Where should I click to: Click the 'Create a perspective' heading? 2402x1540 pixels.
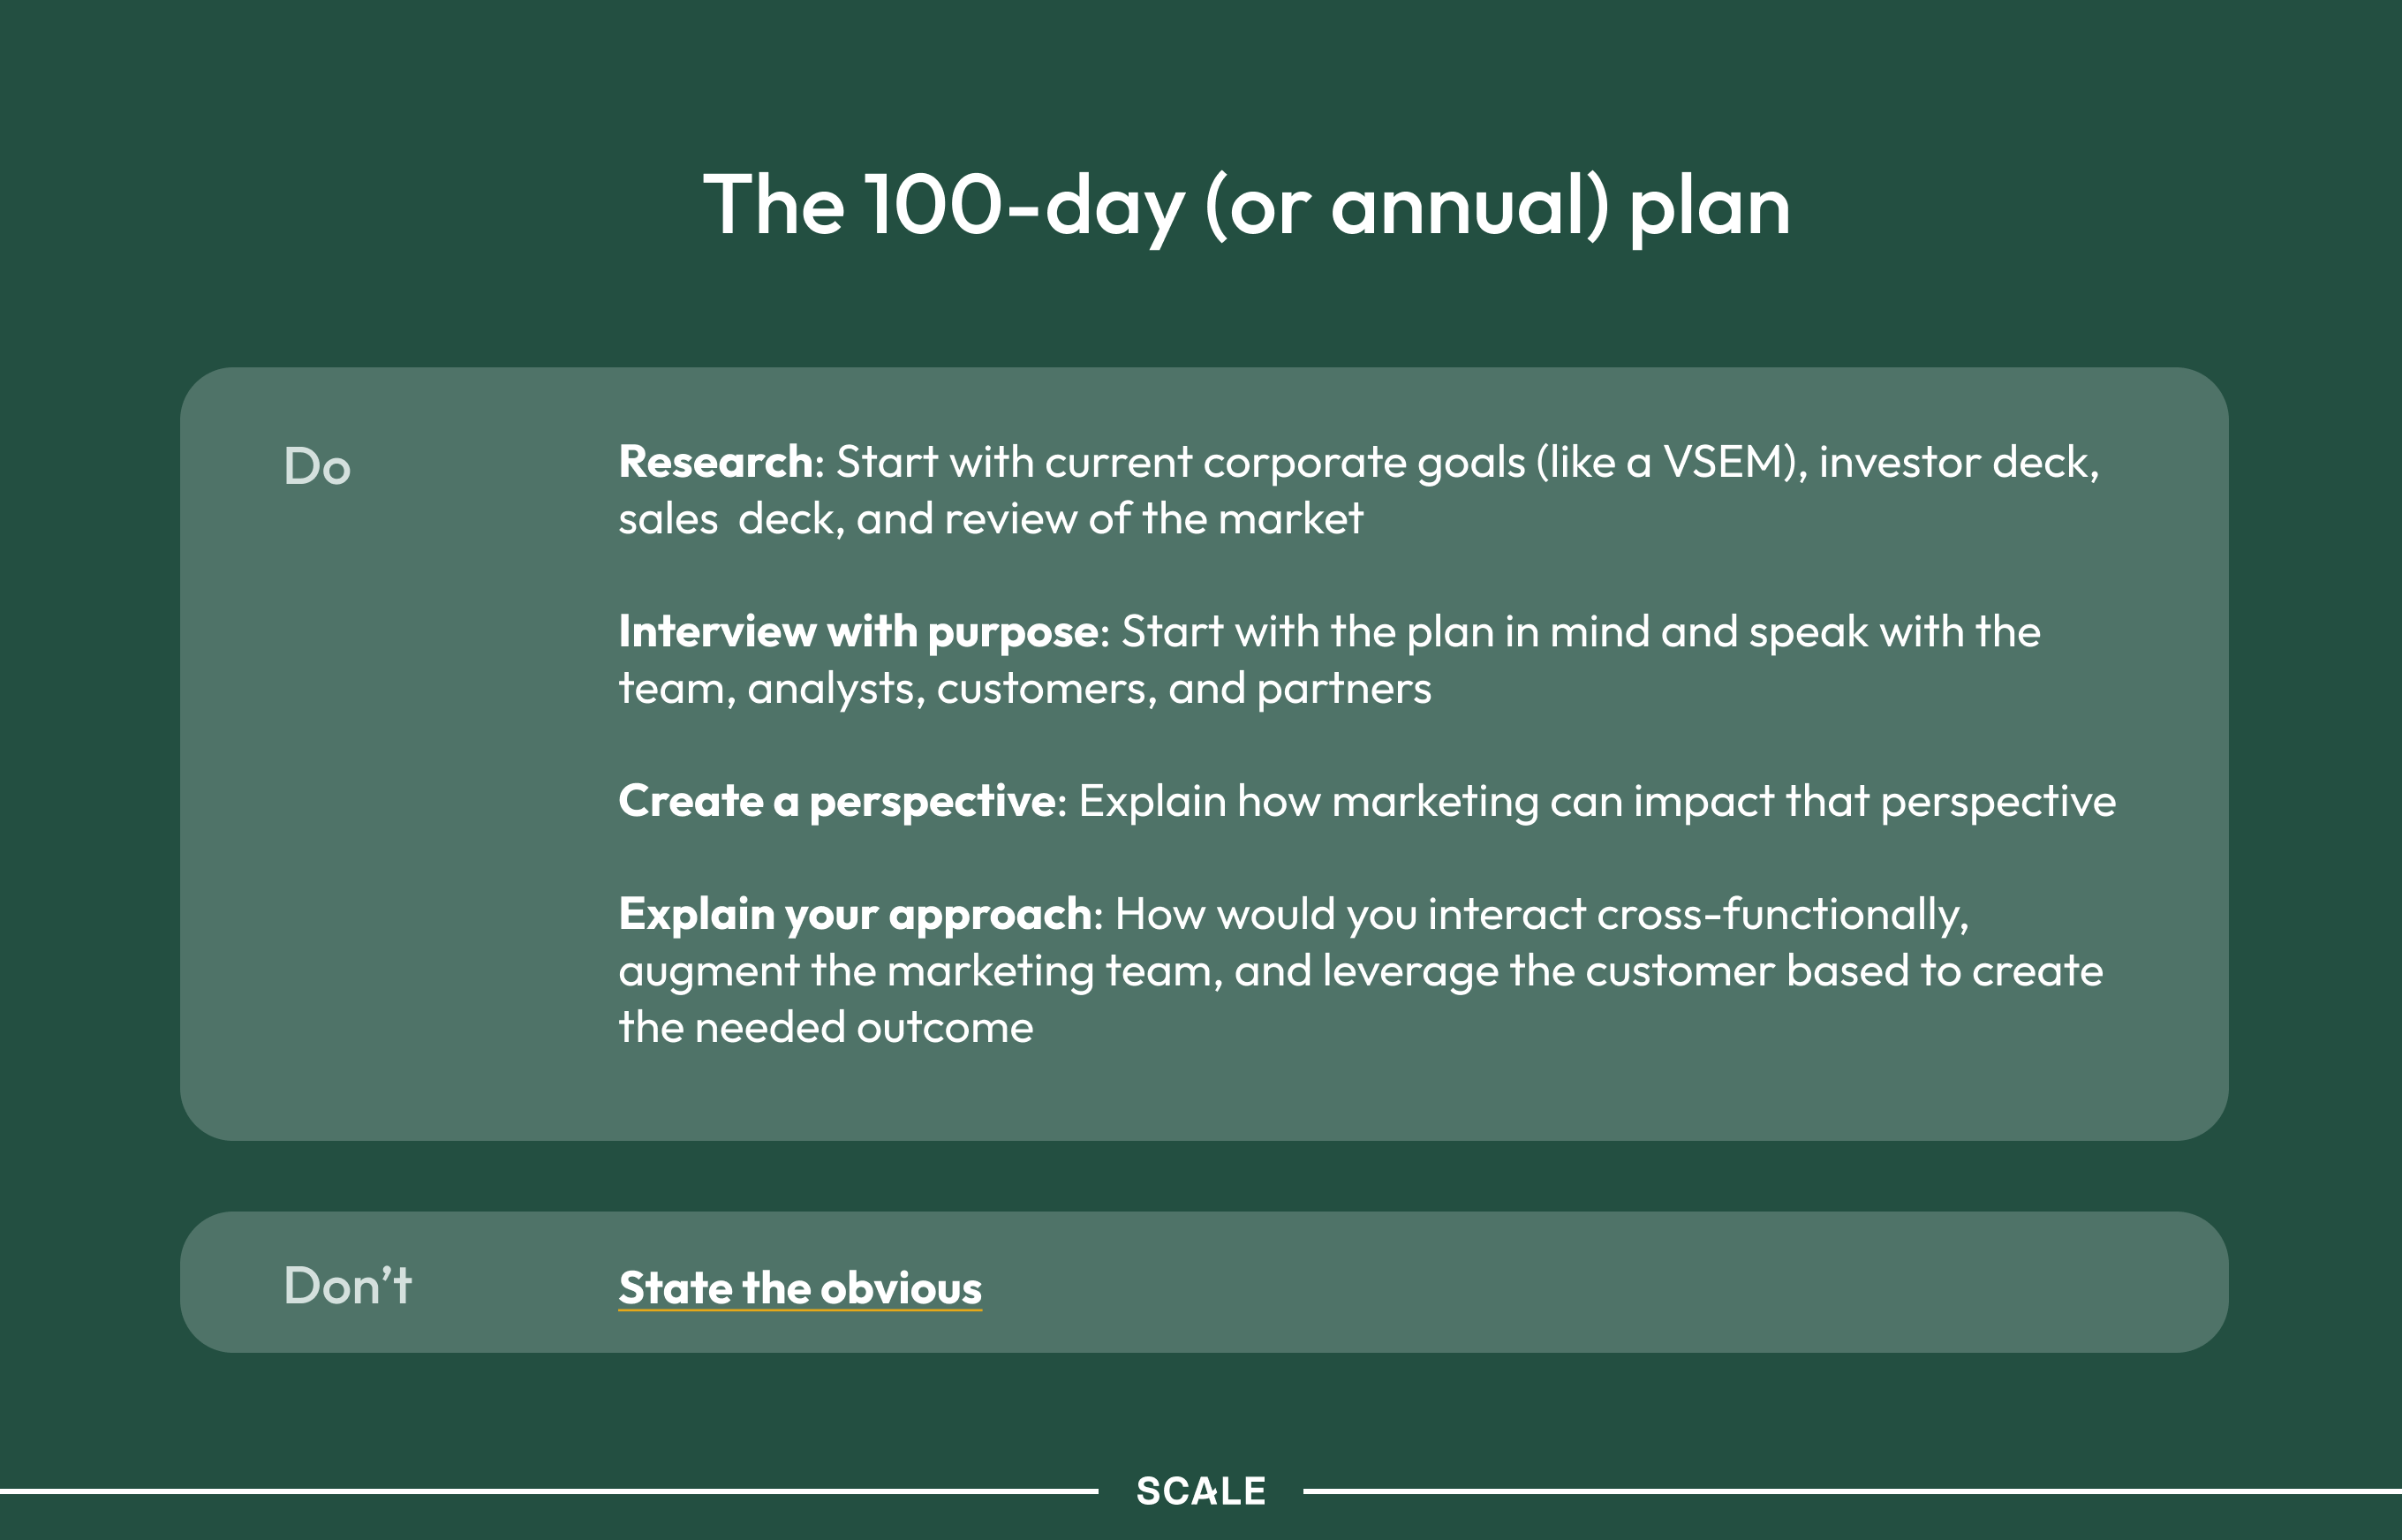(x=836, y=801)
